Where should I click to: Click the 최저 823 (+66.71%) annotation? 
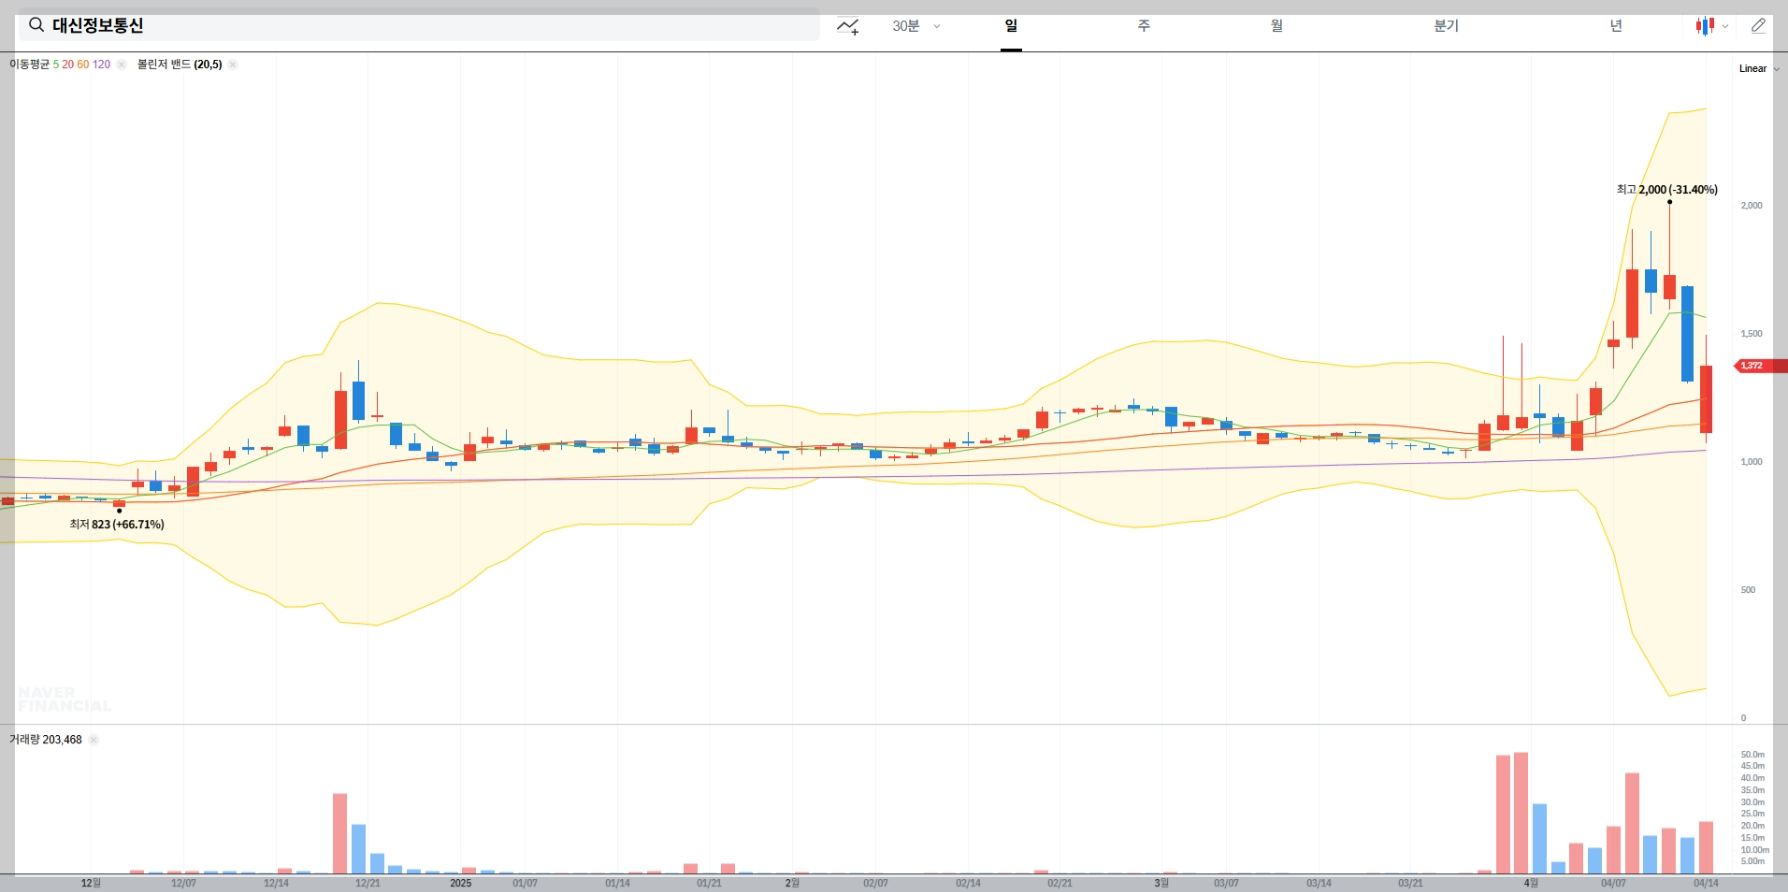point(117,524)
